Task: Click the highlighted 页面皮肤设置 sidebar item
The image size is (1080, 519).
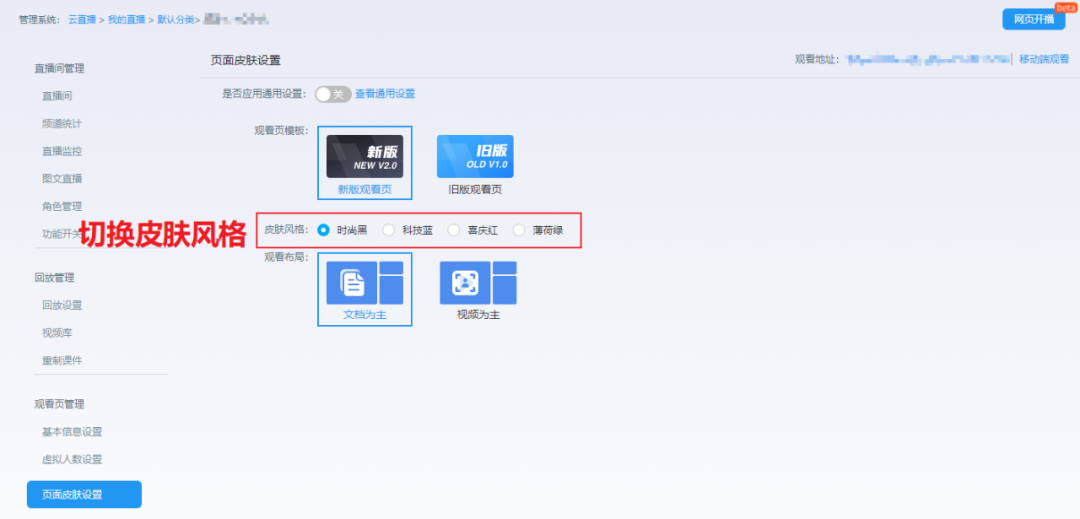Action: (x=84, y=495)
